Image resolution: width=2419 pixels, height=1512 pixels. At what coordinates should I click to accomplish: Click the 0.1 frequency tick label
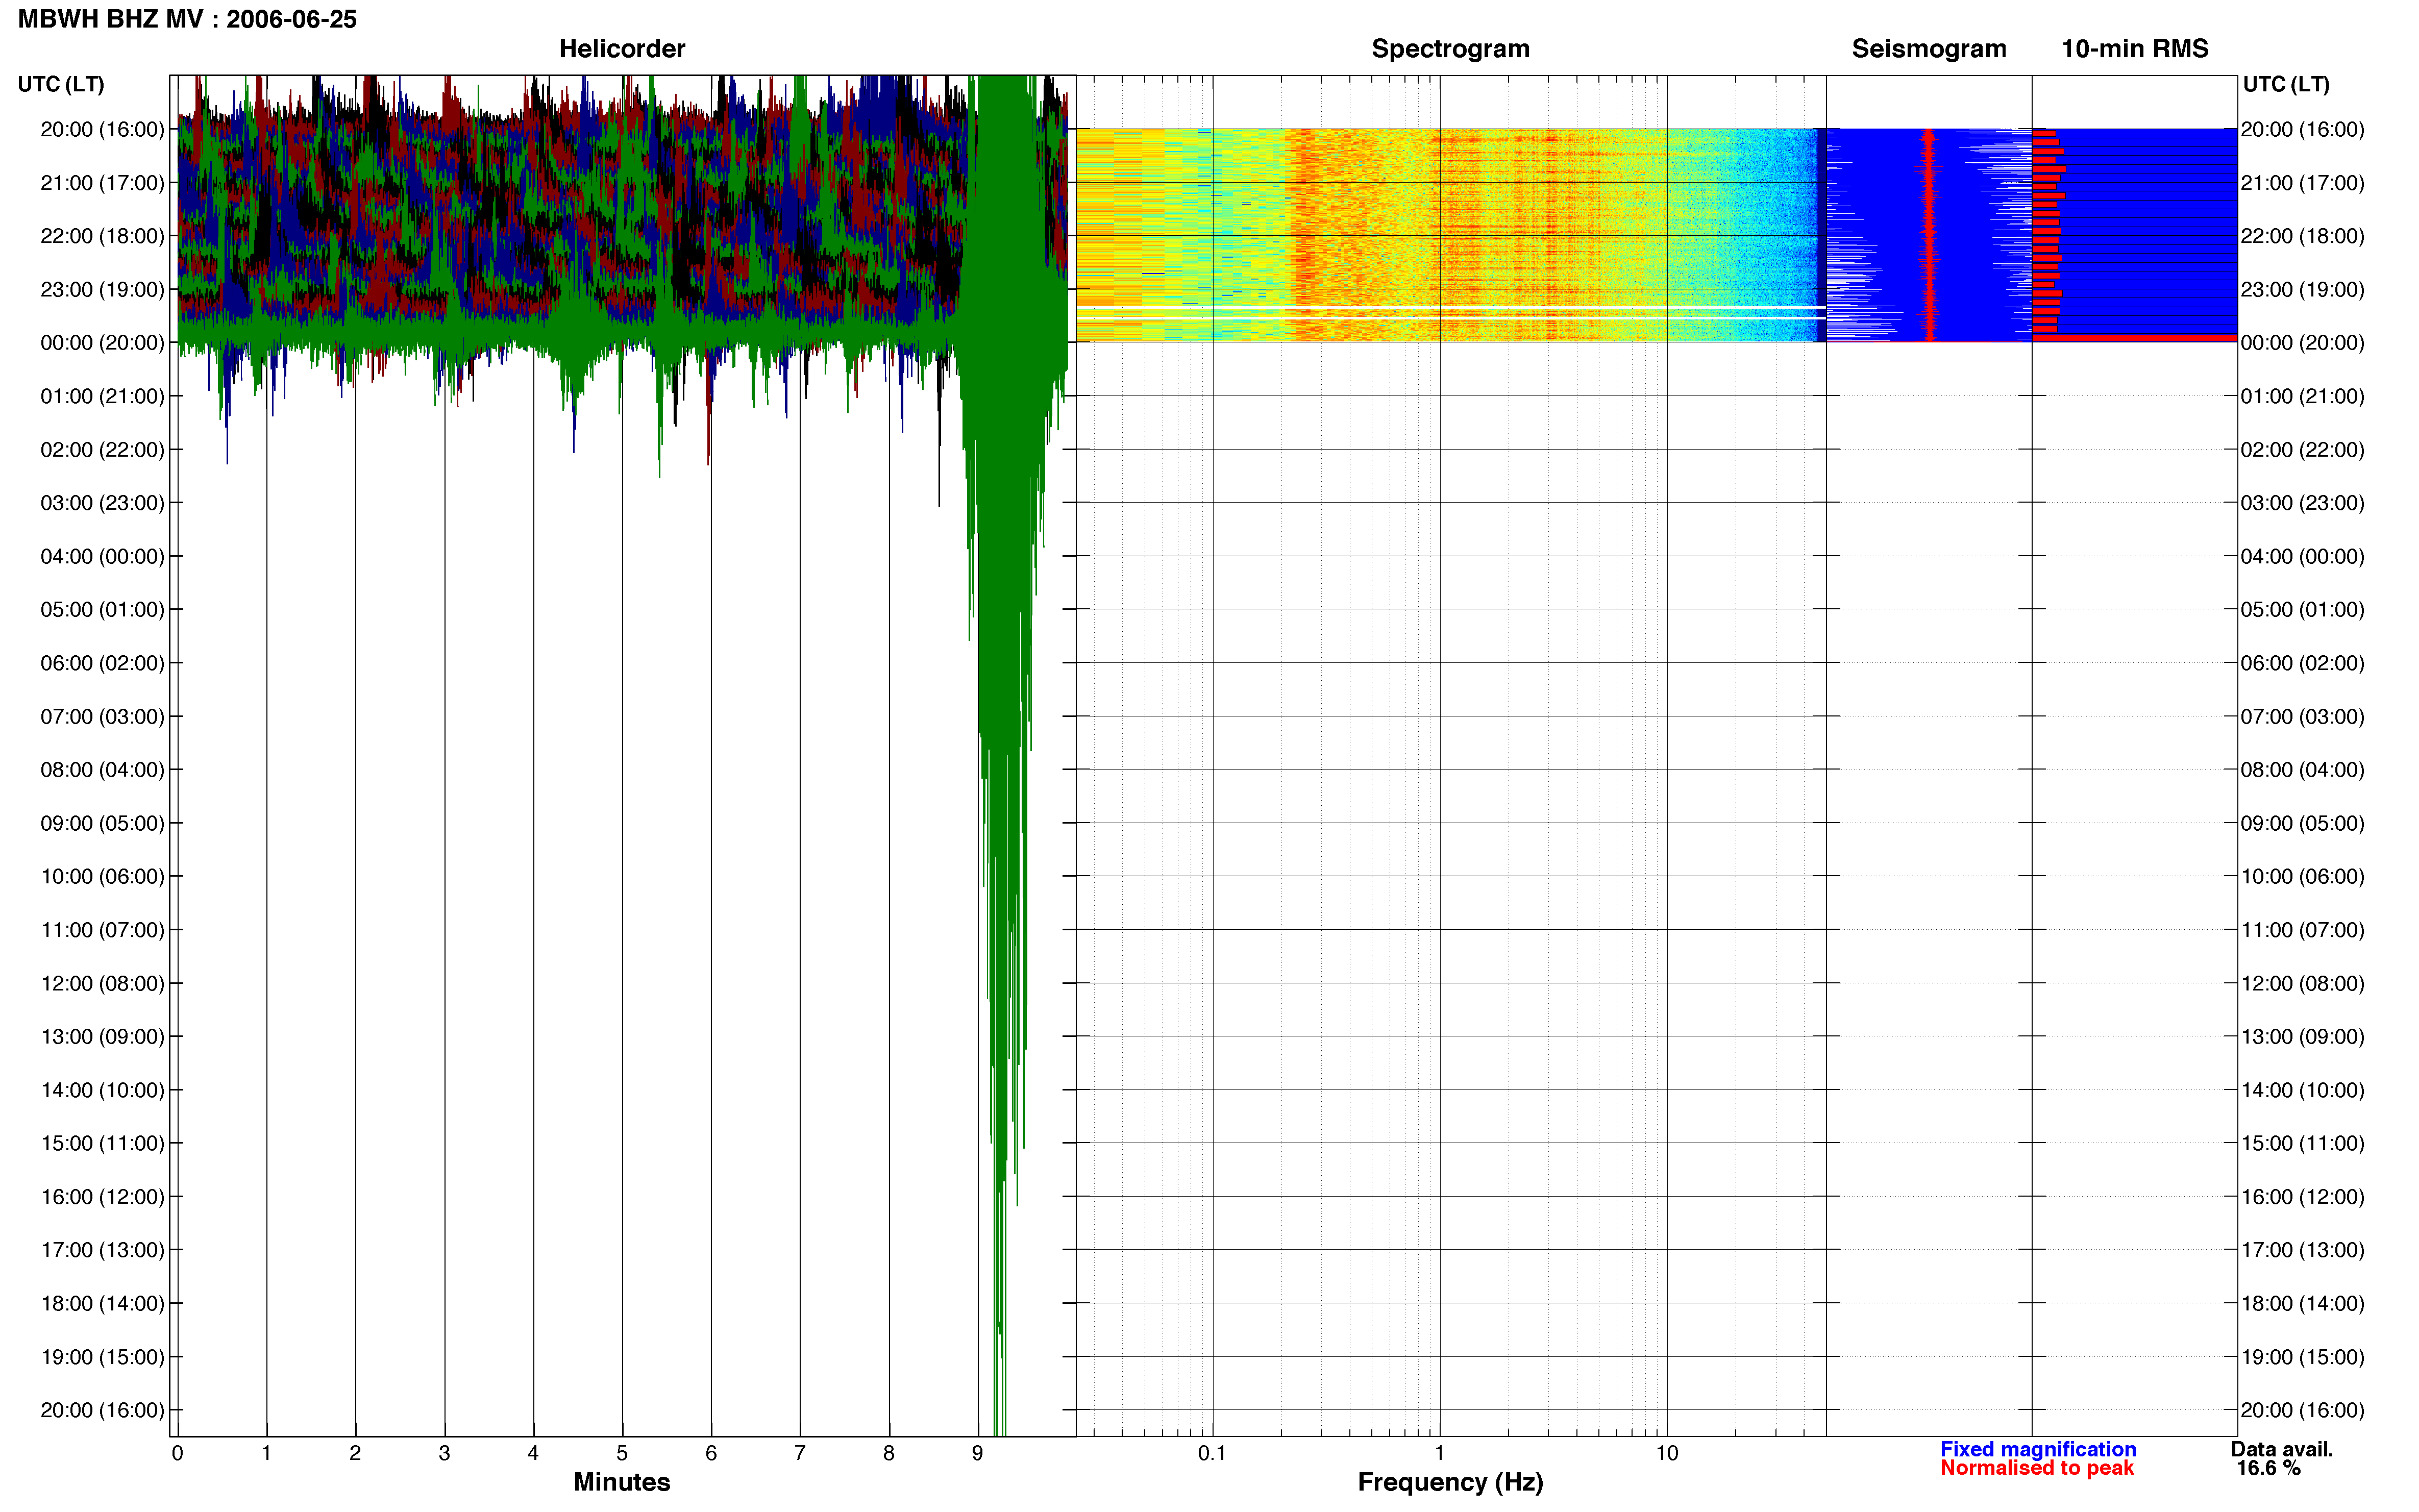pos(1212,1453)
